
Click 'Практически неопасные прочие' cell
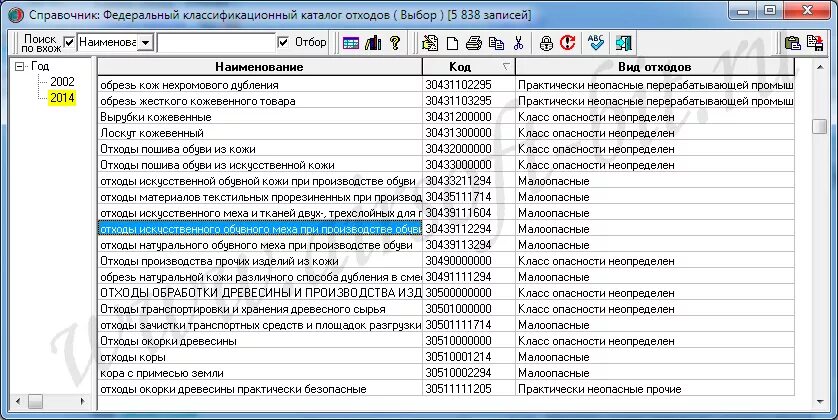(655, 389)
